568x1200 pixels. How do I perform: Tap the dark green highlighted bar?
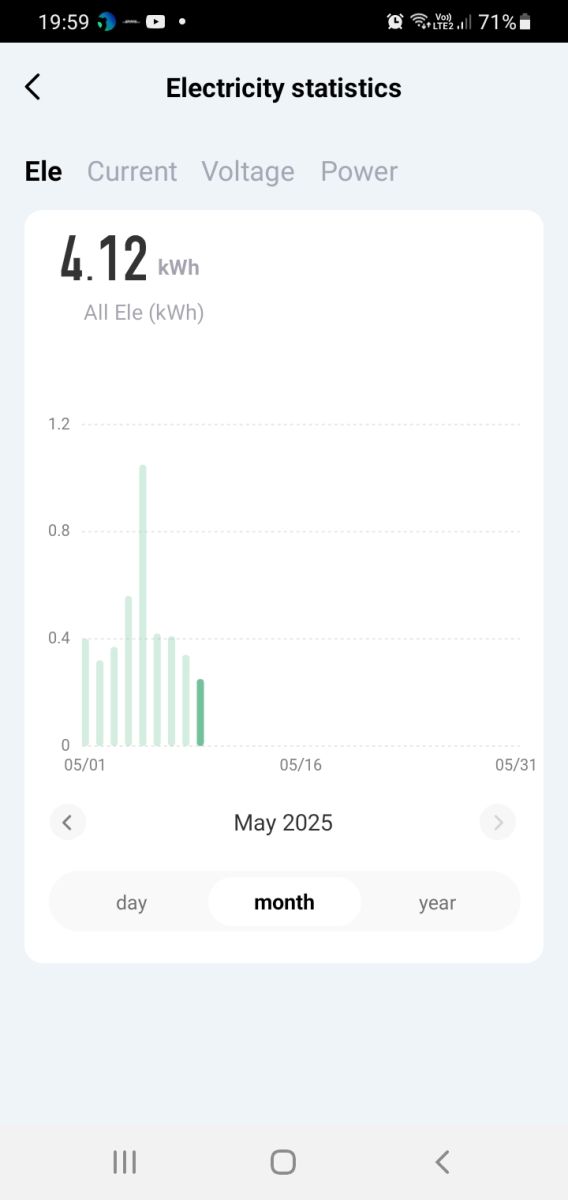[200, 712]
